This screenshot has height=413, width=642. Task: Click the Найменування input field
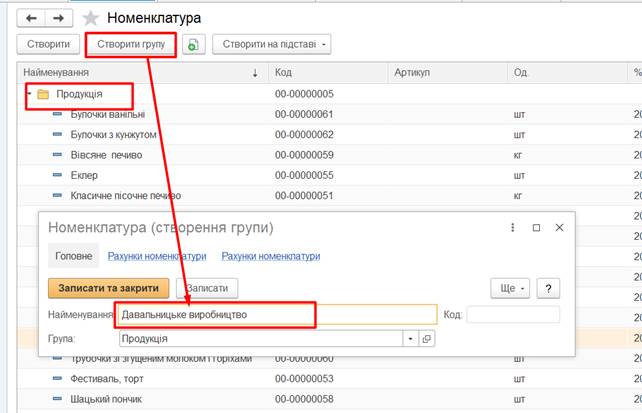[x=276, y=314]
